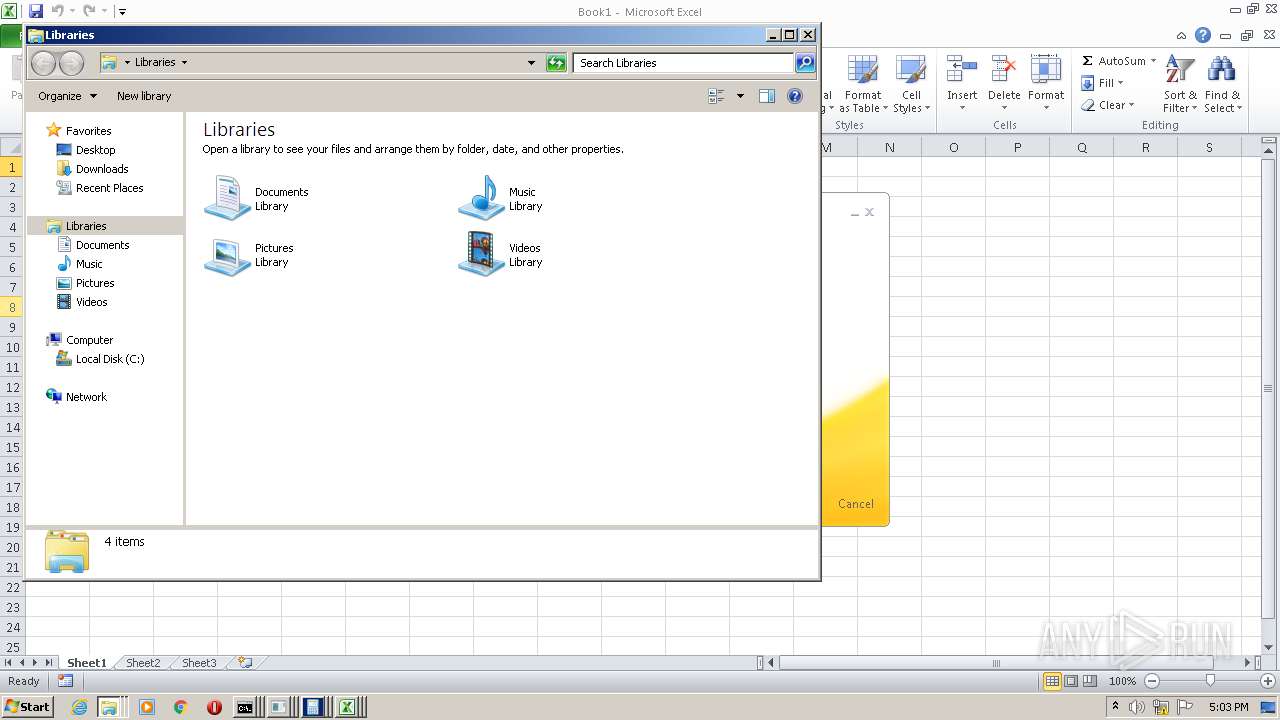This screenshot has height=720, width=1280.
Task: Select Videos in navigation pane
Action: (x=91, y=302)
